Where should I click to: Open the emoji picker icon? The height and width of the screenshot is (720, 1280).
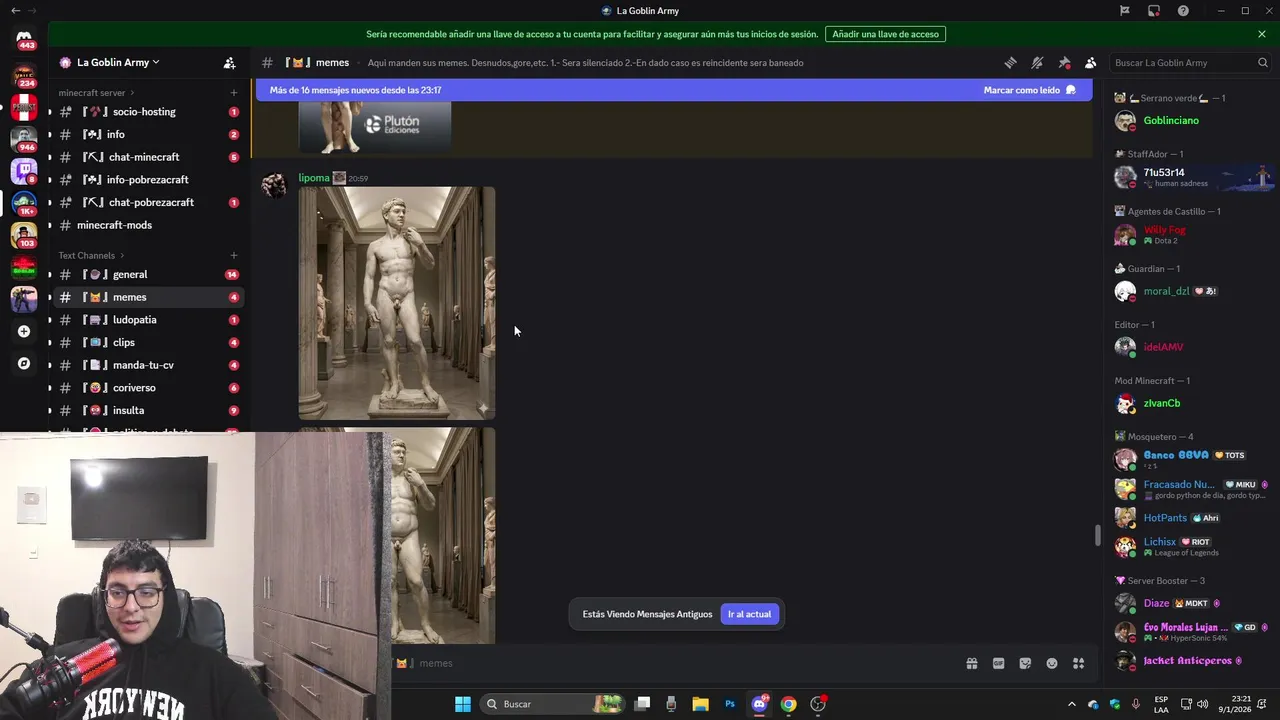[1052, 663]
